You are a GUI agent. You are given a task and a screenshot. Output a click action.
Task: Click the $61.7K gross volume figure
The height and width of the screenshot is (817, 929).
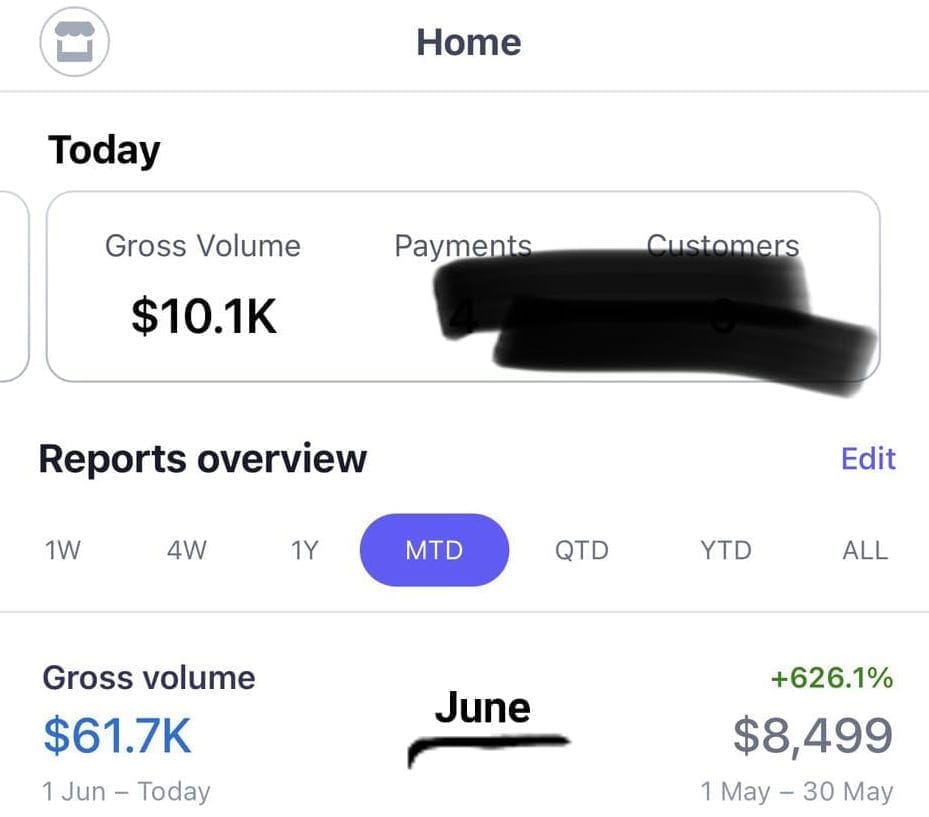pyautogui.click(x=117, y=736)
